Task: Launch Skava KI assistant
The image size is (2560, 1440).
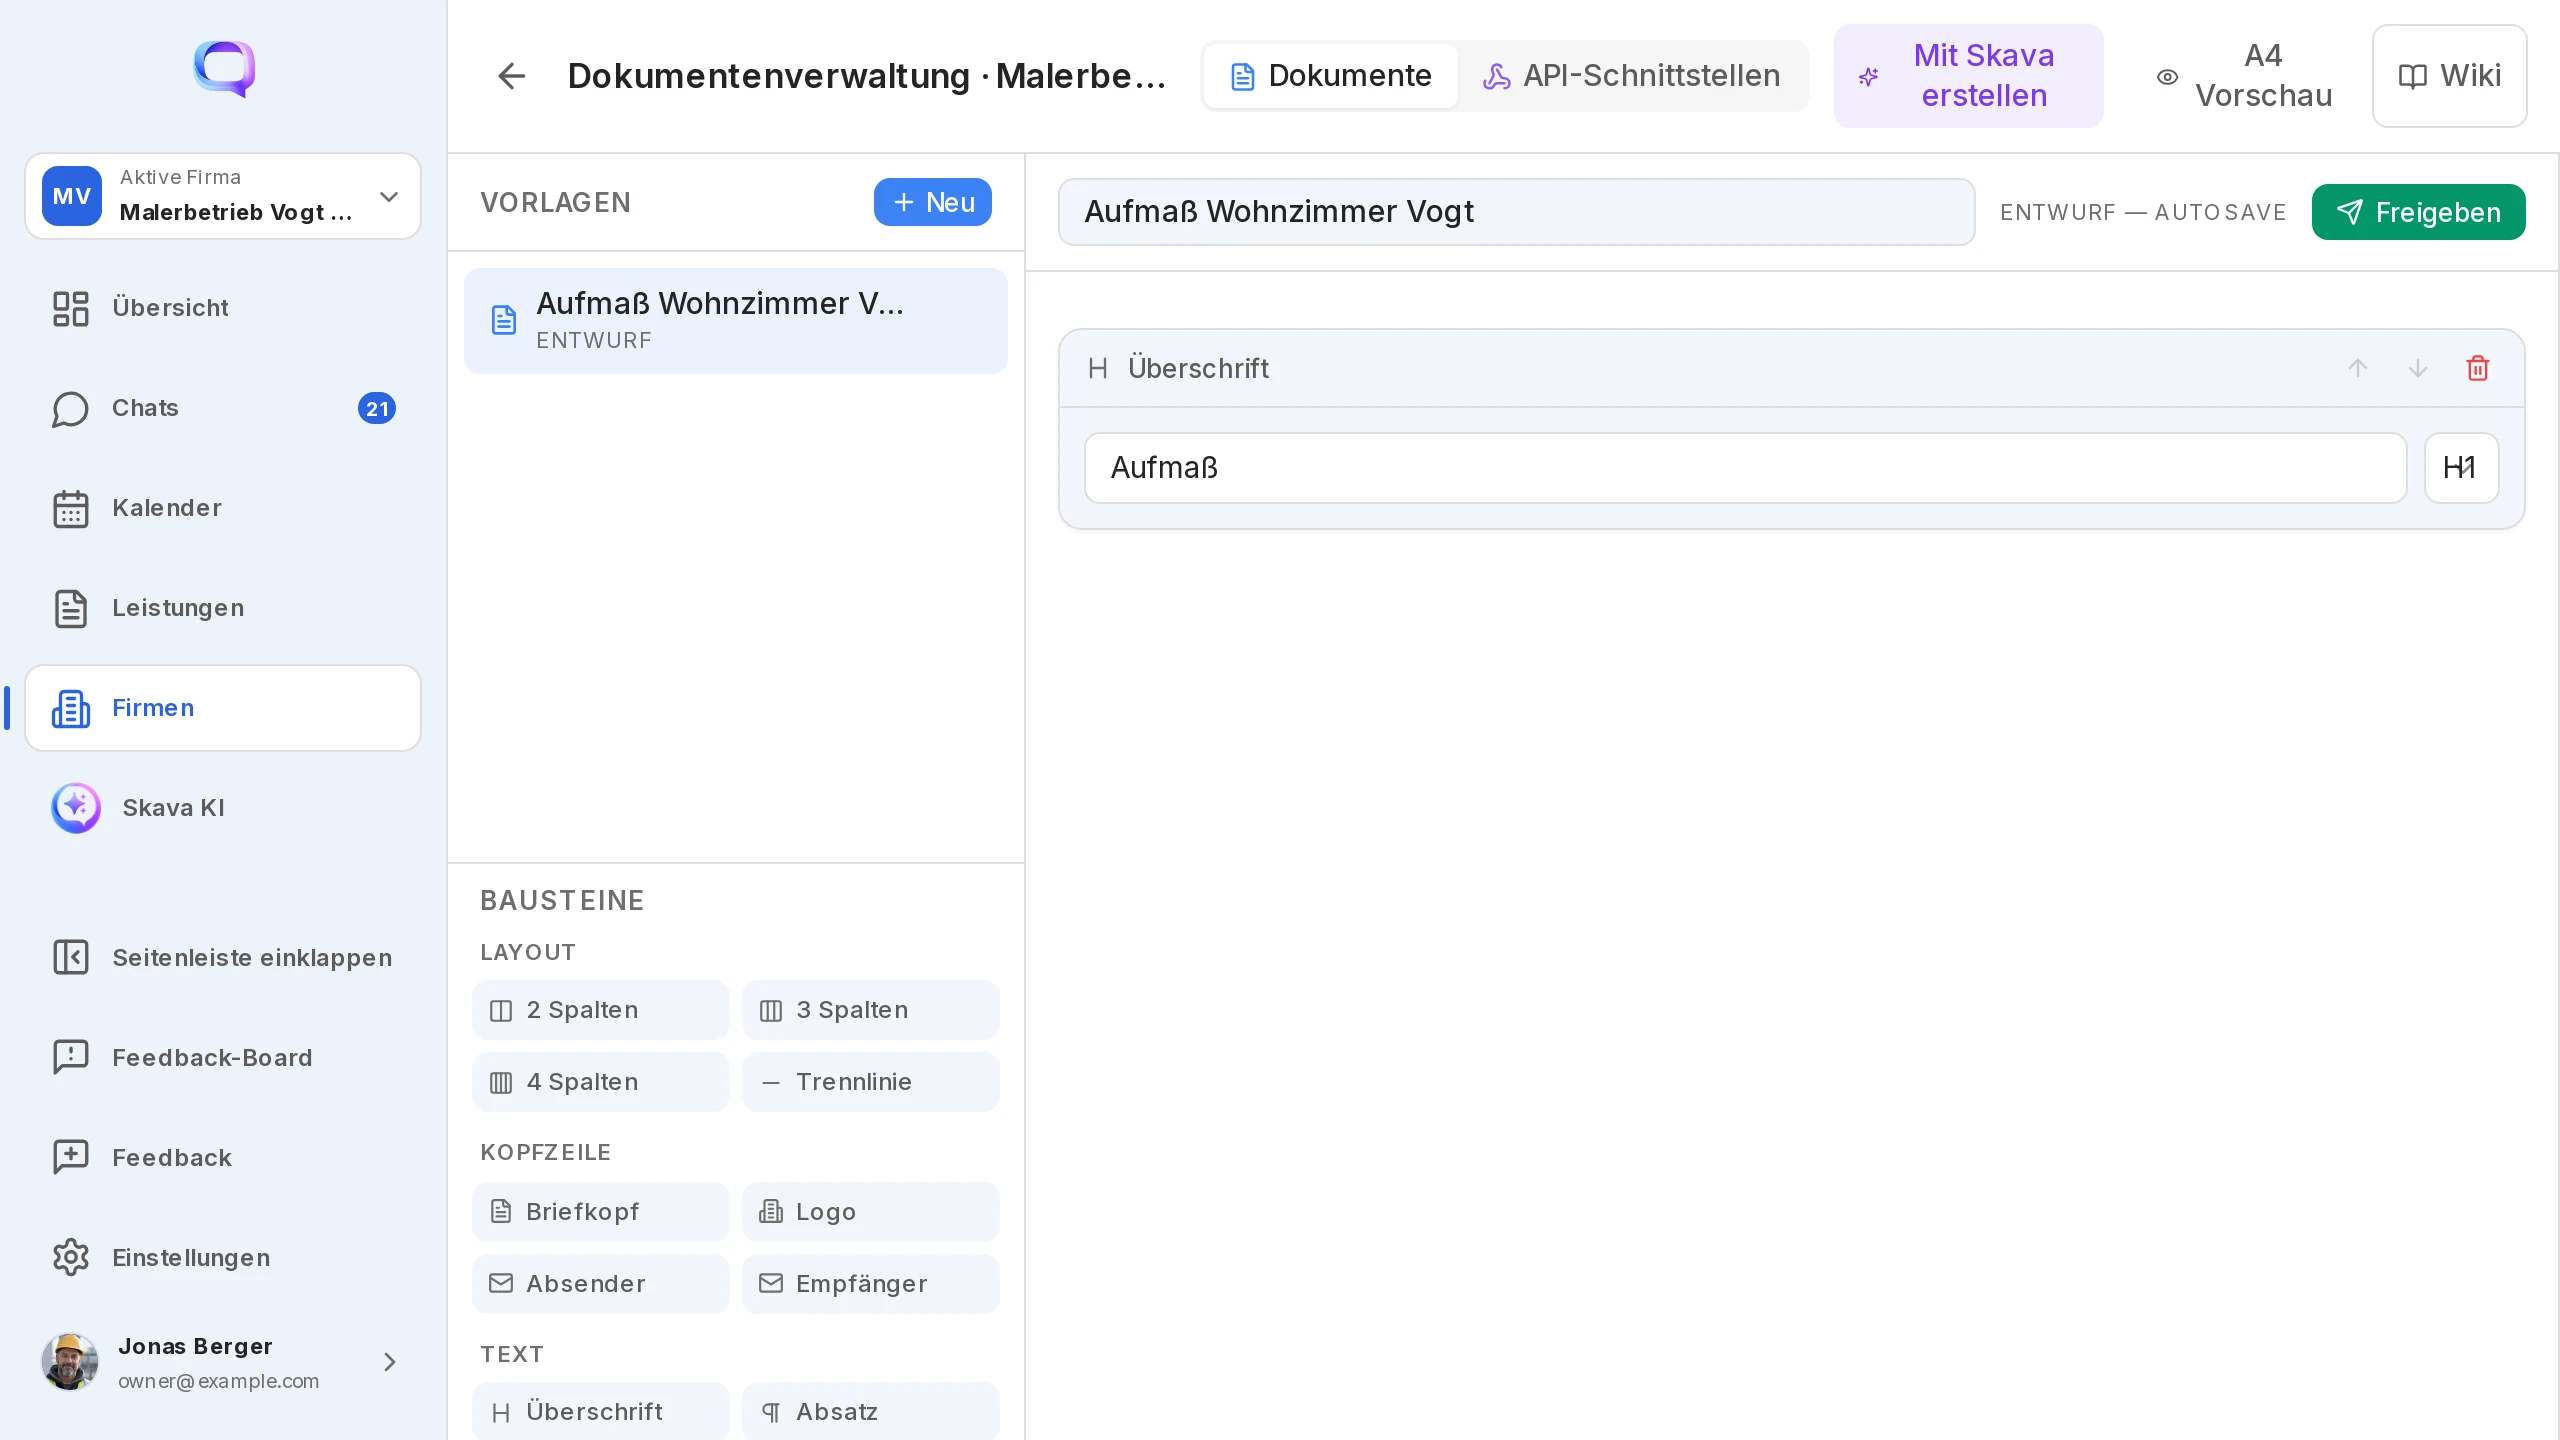Action: [x=223, y=808]
